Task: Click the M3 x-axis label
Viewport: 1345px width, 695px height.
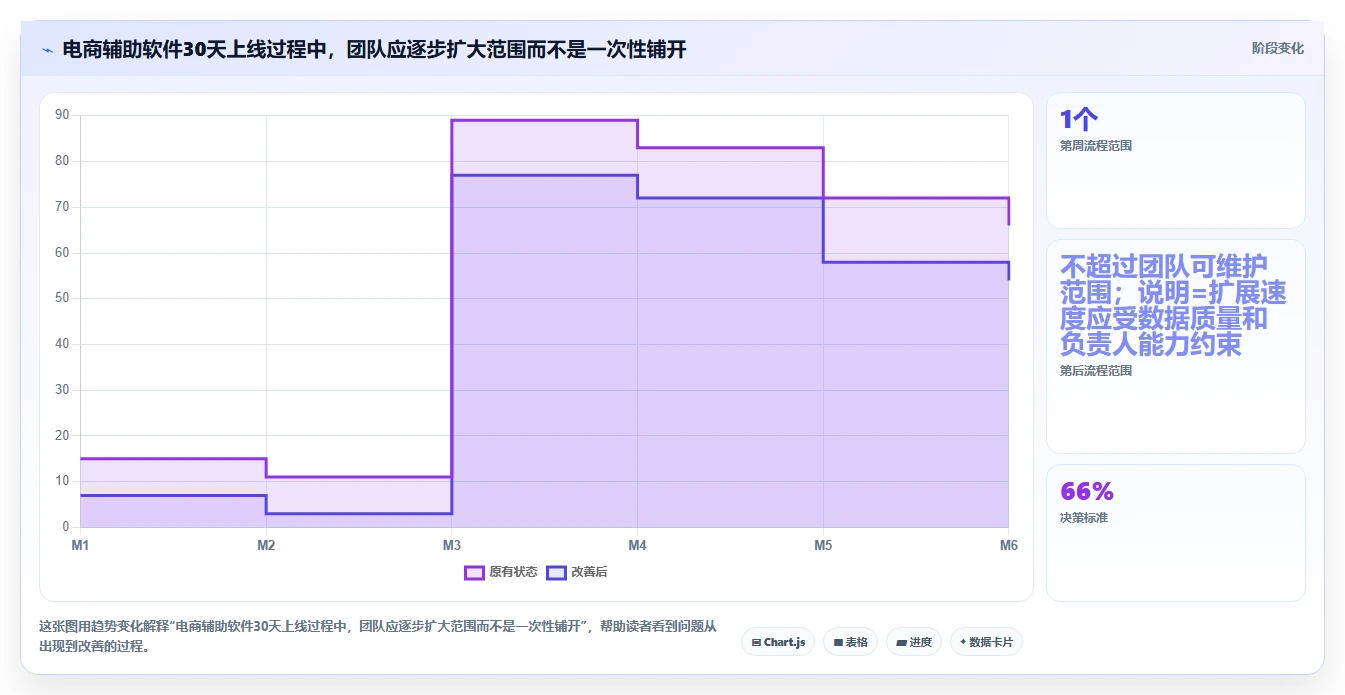Action: [451, 545]
